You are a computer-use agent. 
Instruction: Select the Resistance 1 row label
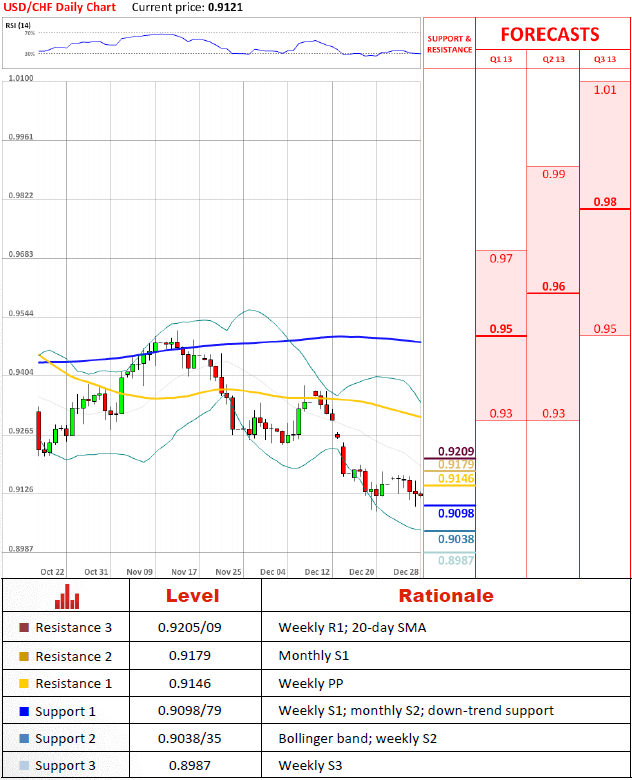point(74,684)
